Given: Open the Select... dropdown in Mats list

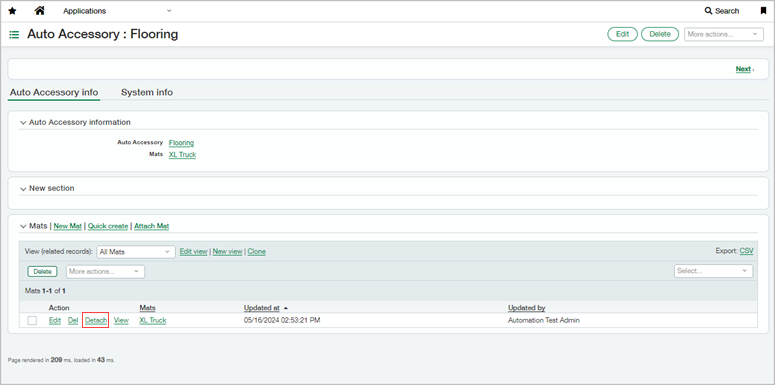Looking at the screenshot, I should [714, 271].
